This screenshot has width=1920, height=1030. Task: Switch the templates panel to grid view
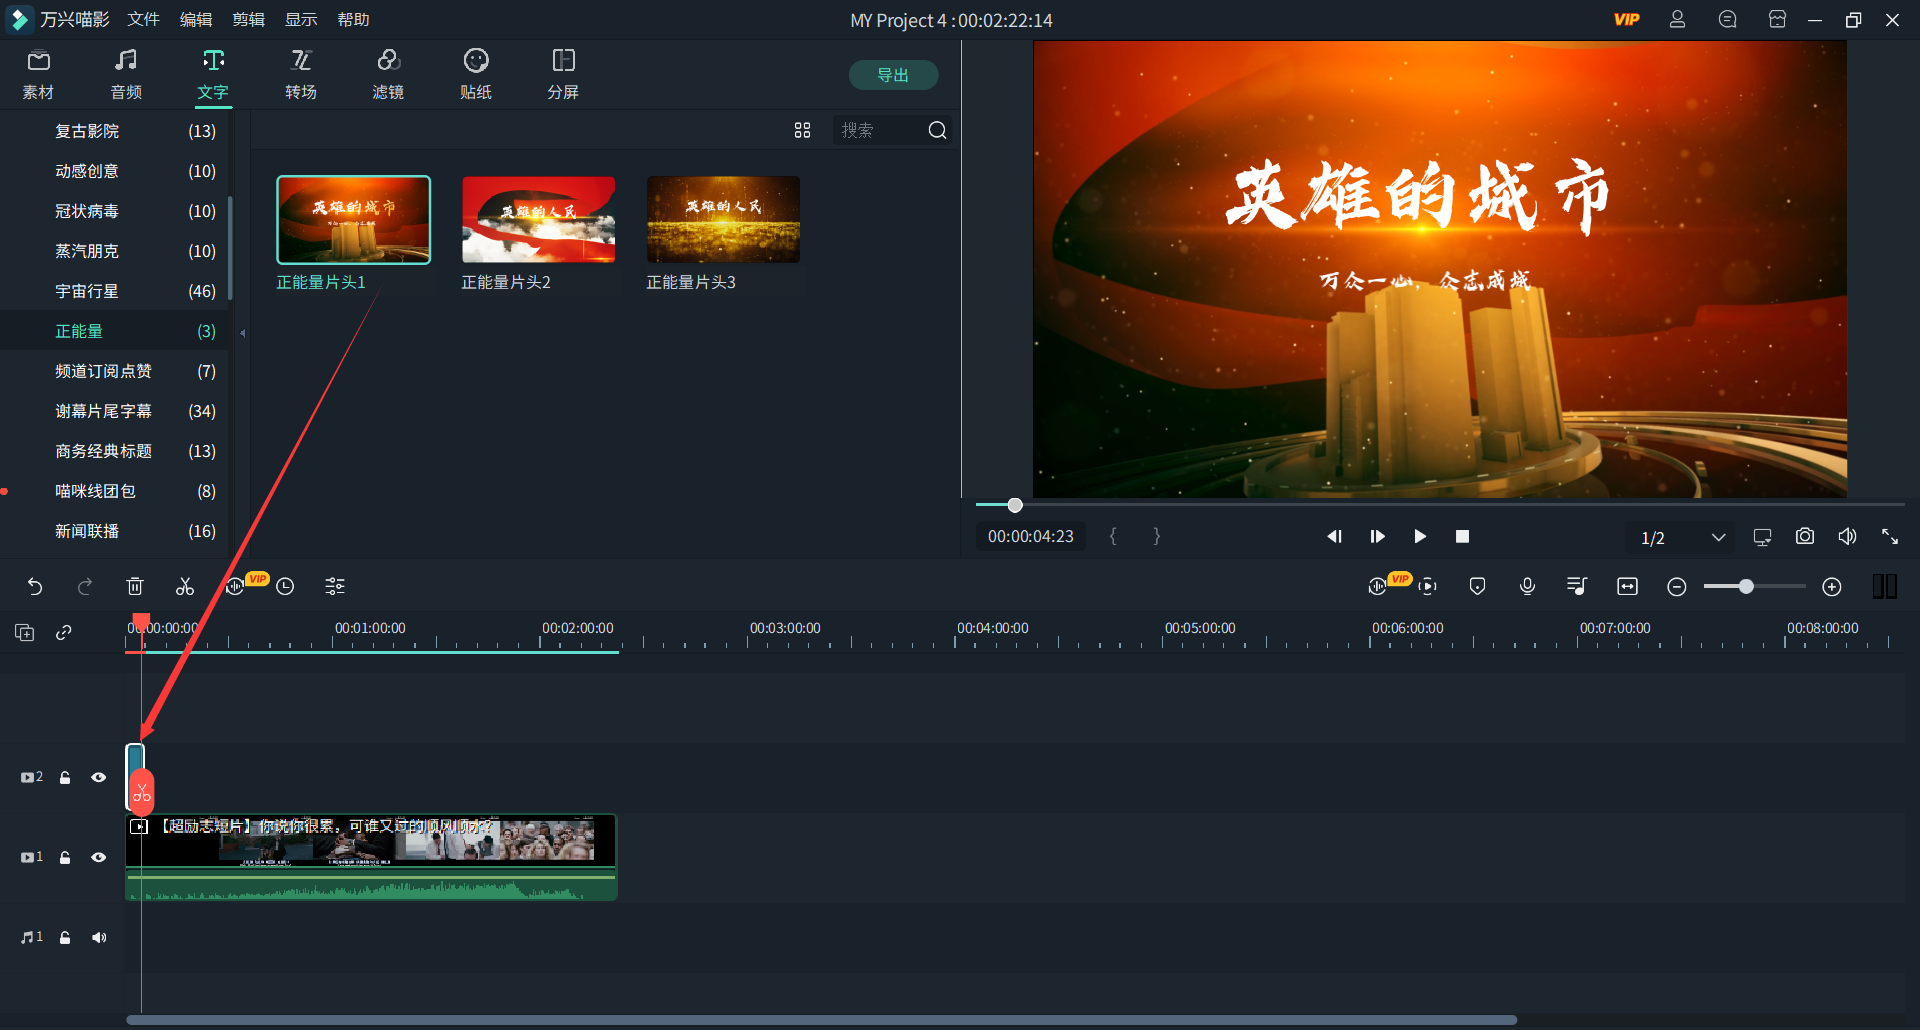pyautogui.click(x=803, y=130)
